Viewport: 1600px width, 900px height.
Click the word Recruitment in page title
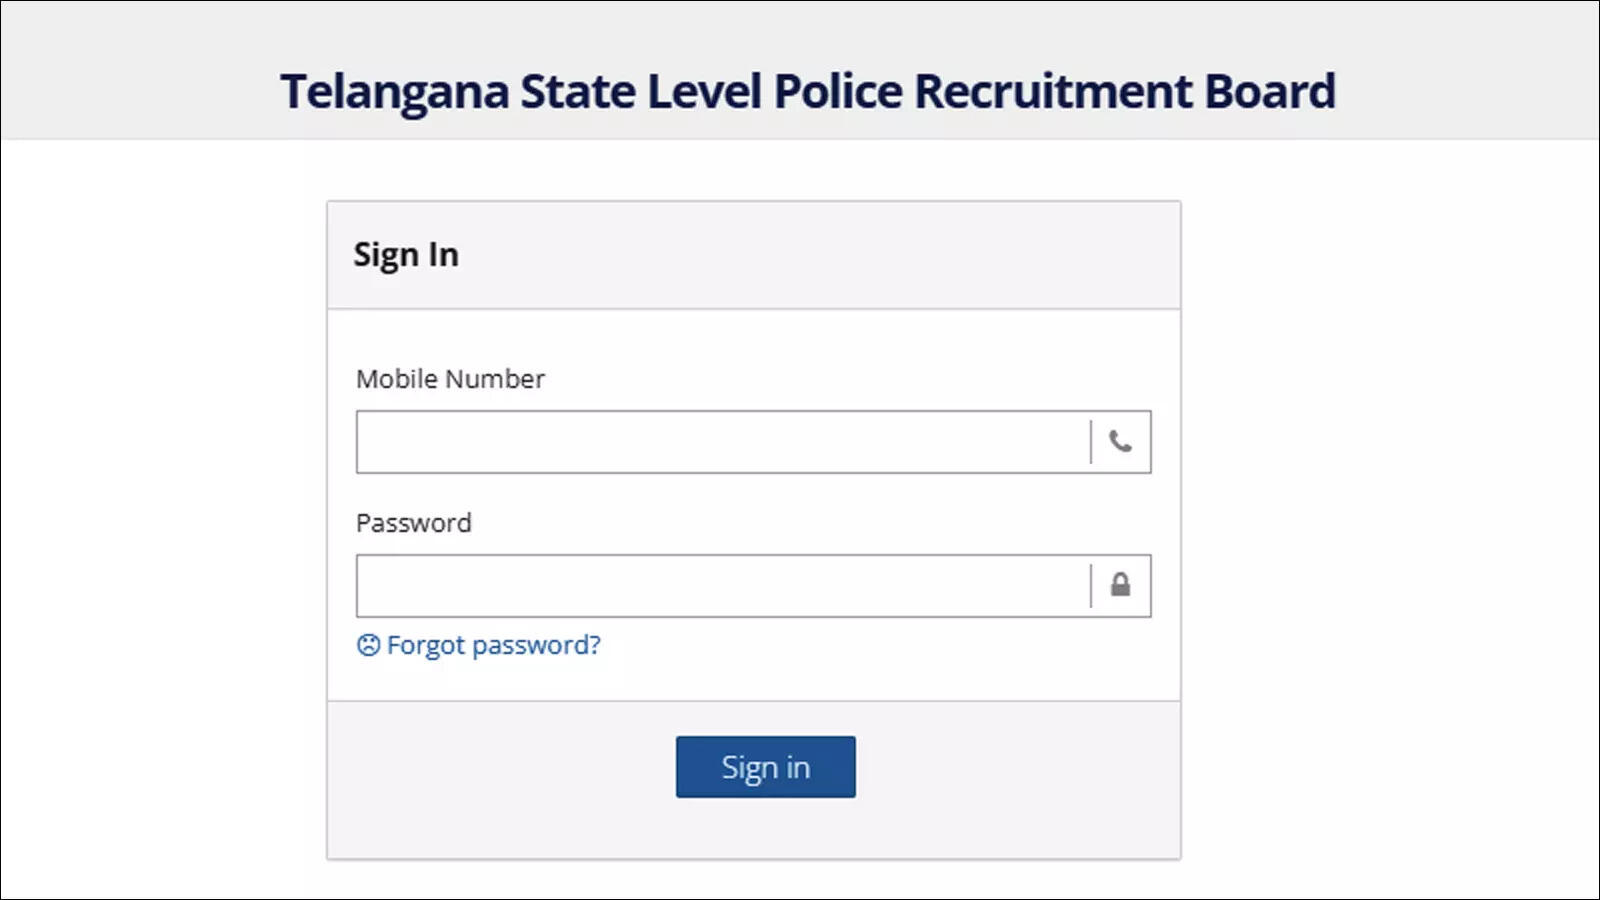[x=1054, y=91]
